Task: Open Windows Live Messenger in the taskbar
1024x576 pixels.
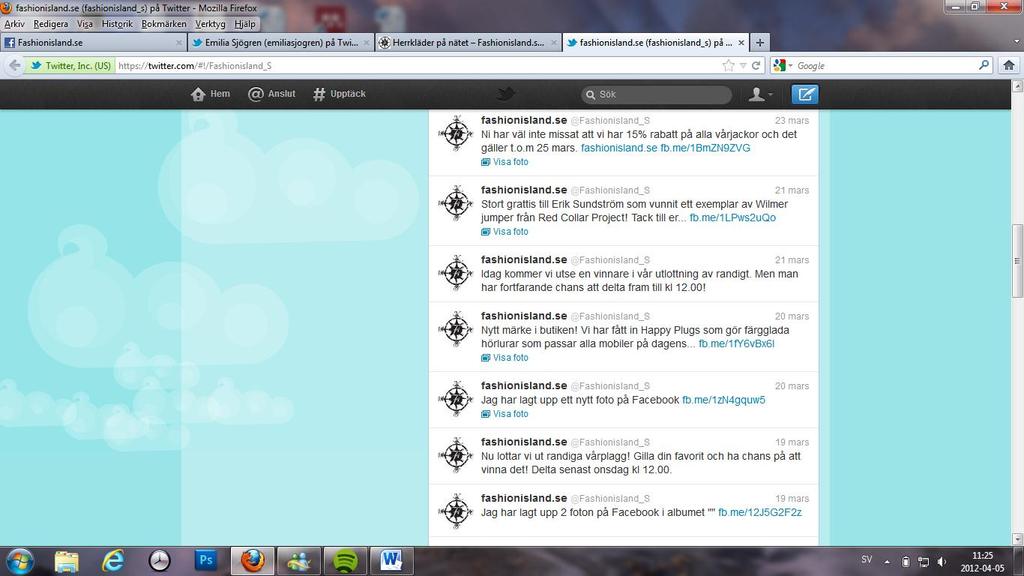Action: tap(298, 560)
